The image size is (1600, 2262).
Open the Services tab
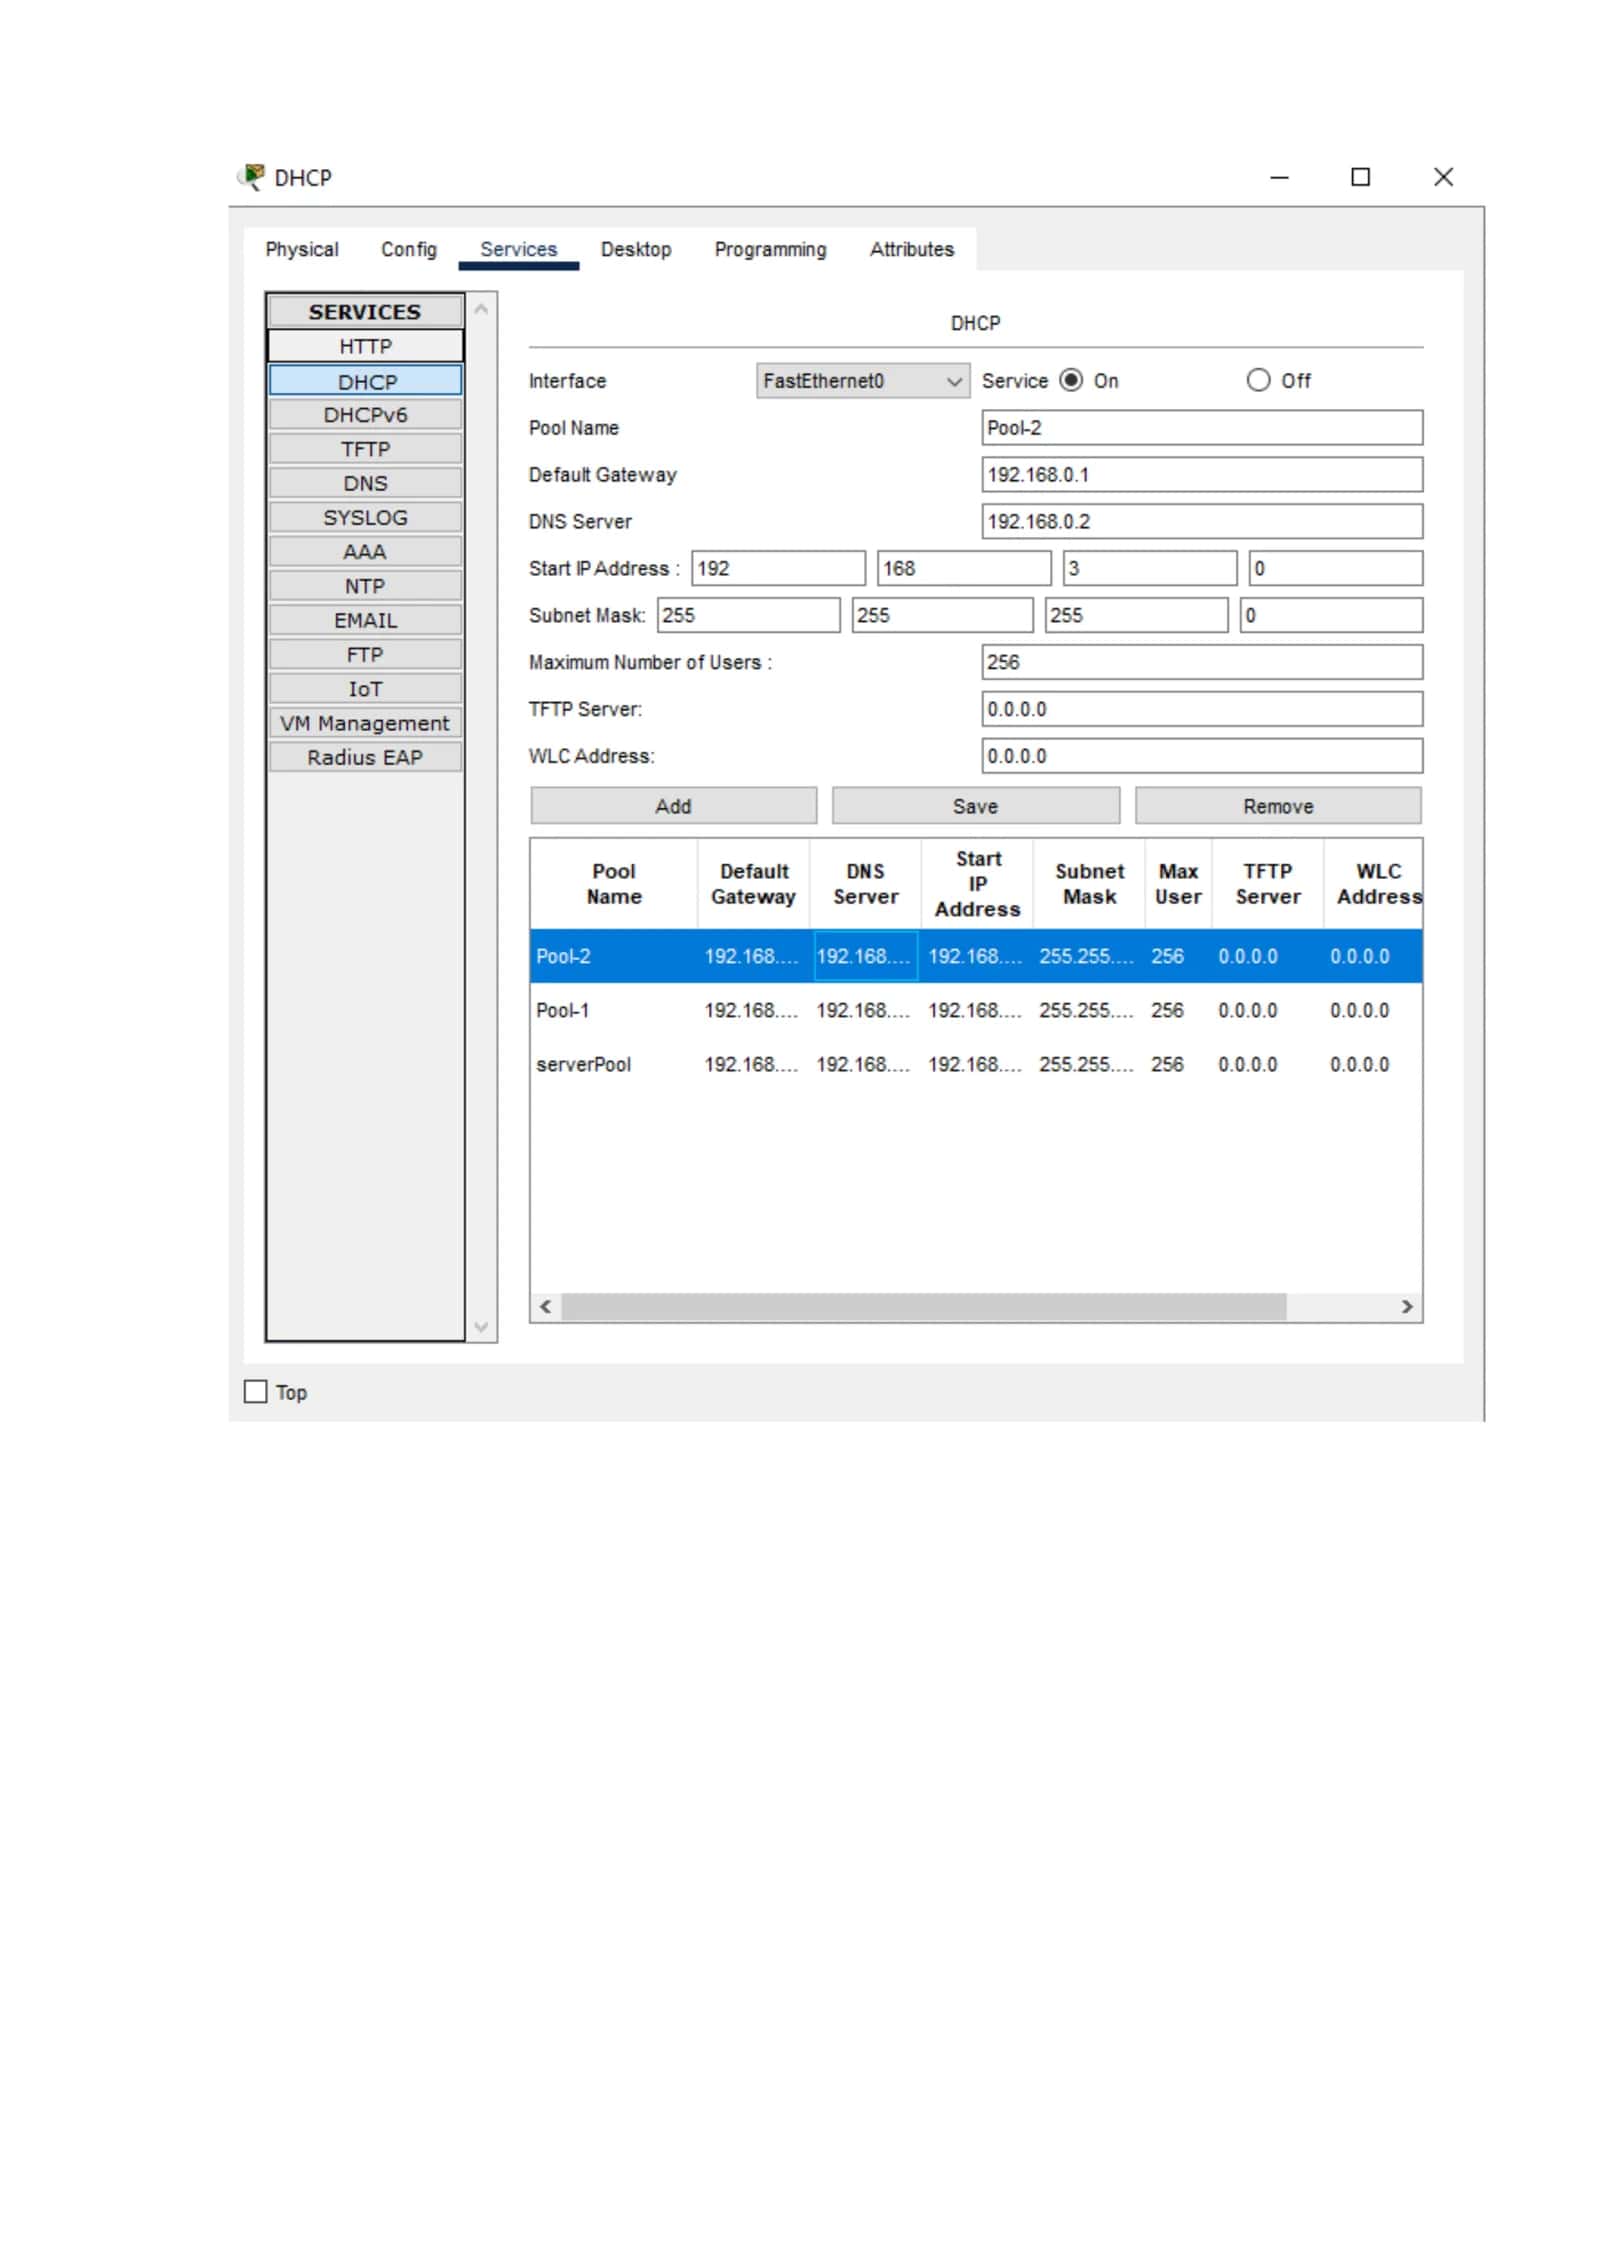point(518,249)
